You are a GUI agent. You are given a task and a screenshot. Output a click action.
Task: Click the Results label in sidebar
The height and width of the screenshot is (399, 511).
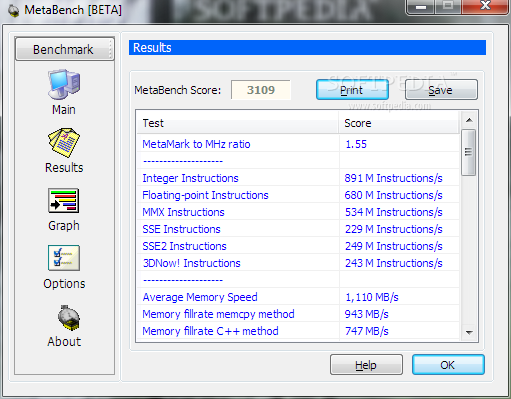pos(64,167)
